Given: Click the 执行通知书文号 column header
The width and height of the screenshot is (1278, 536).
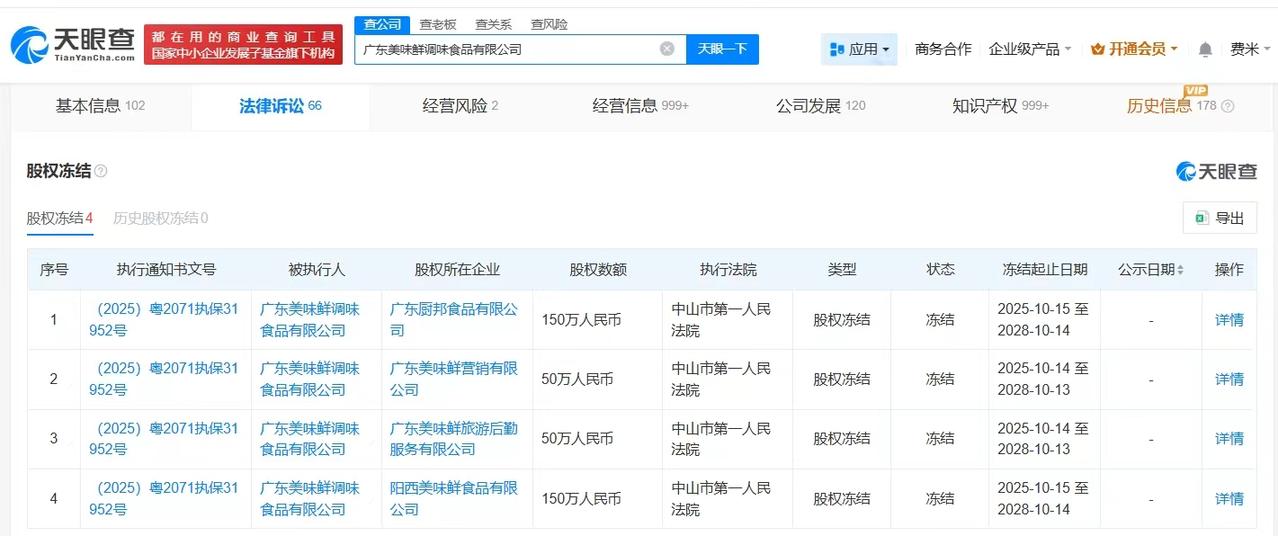Looking at the screenshot, I should [x=166, y=270].
